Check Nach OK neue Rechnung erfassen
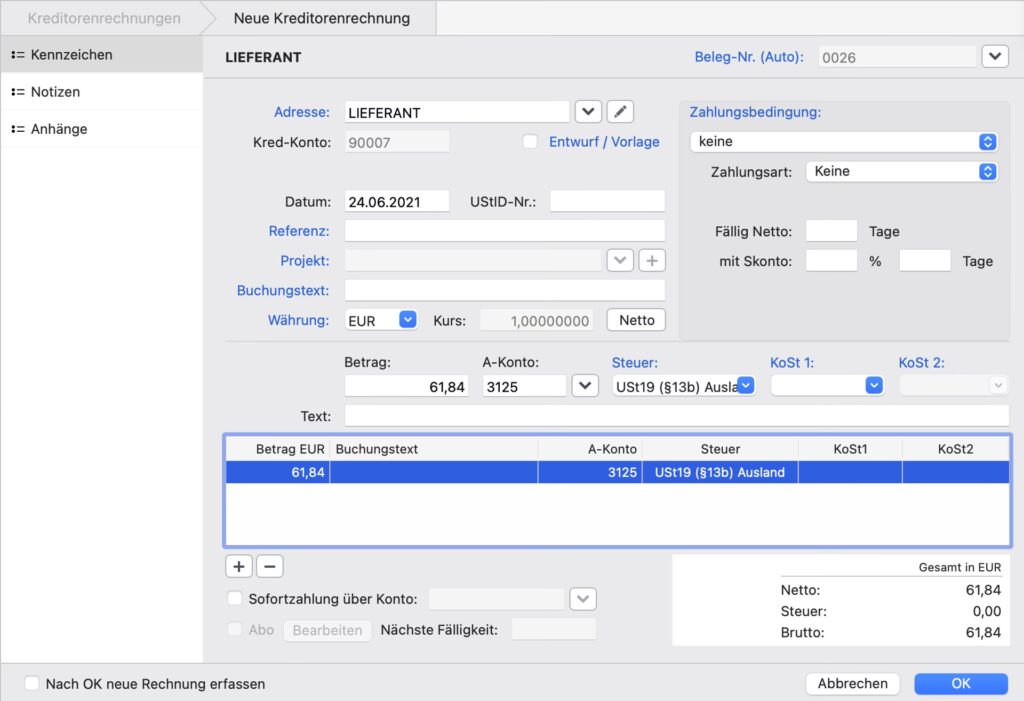The height and width of the screenshot is (701, 1024). click(x=32, y=684)
